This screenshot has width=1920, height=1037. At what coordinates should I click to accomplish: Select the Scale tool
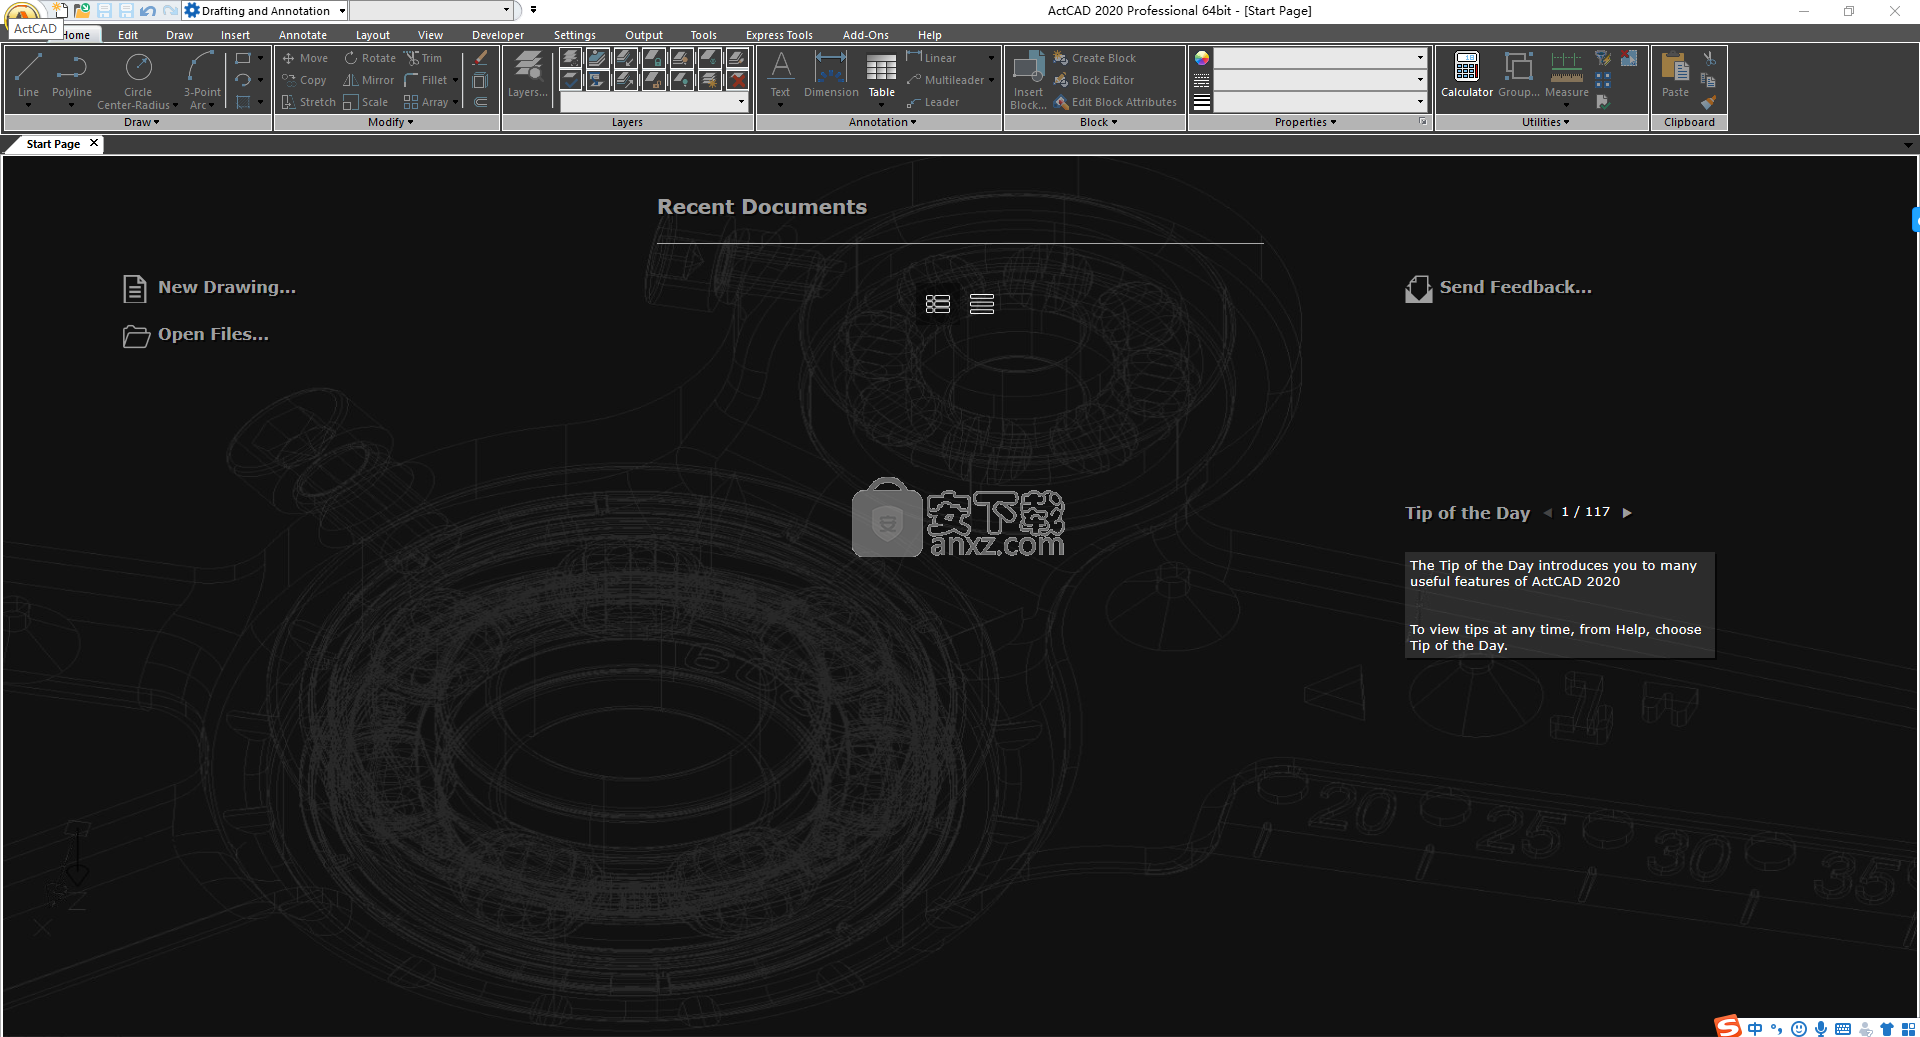tap(366, 102)
